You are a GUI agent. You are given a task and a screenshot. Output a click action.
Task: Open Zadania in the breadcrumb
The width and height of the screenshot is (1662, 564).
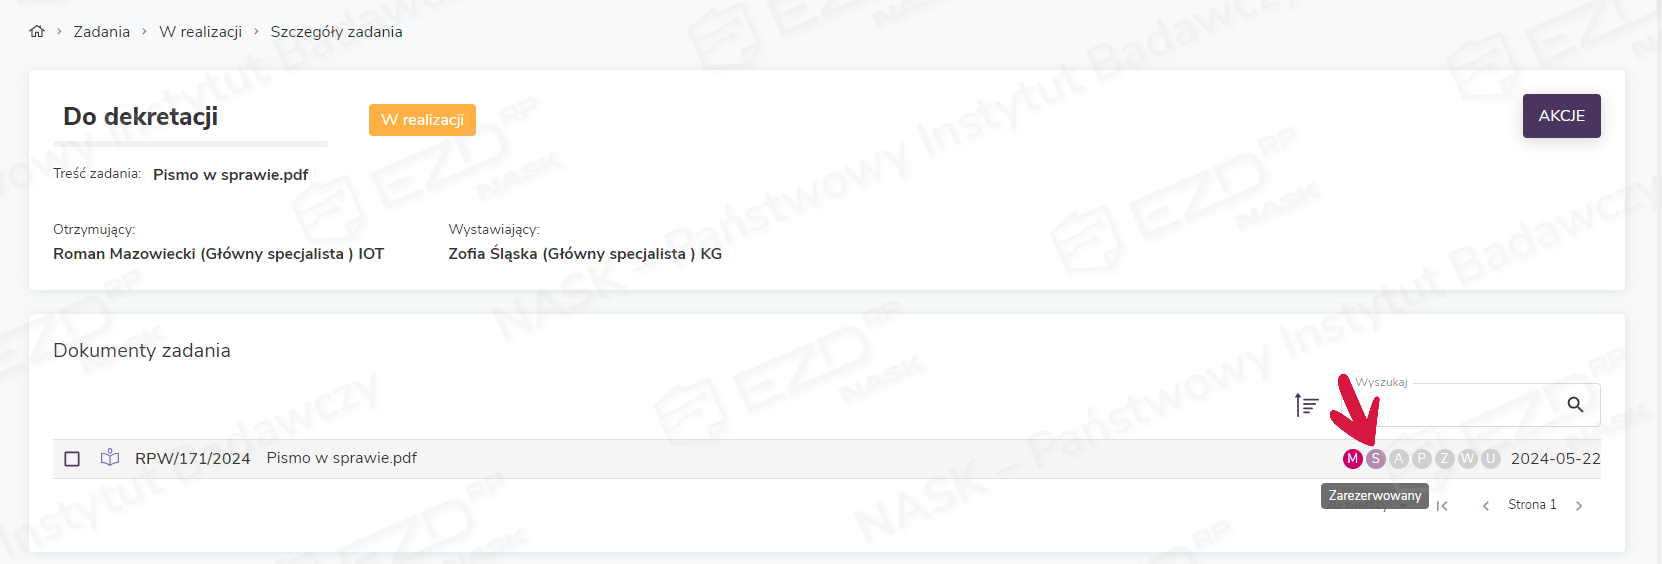(x=102, y=32)
